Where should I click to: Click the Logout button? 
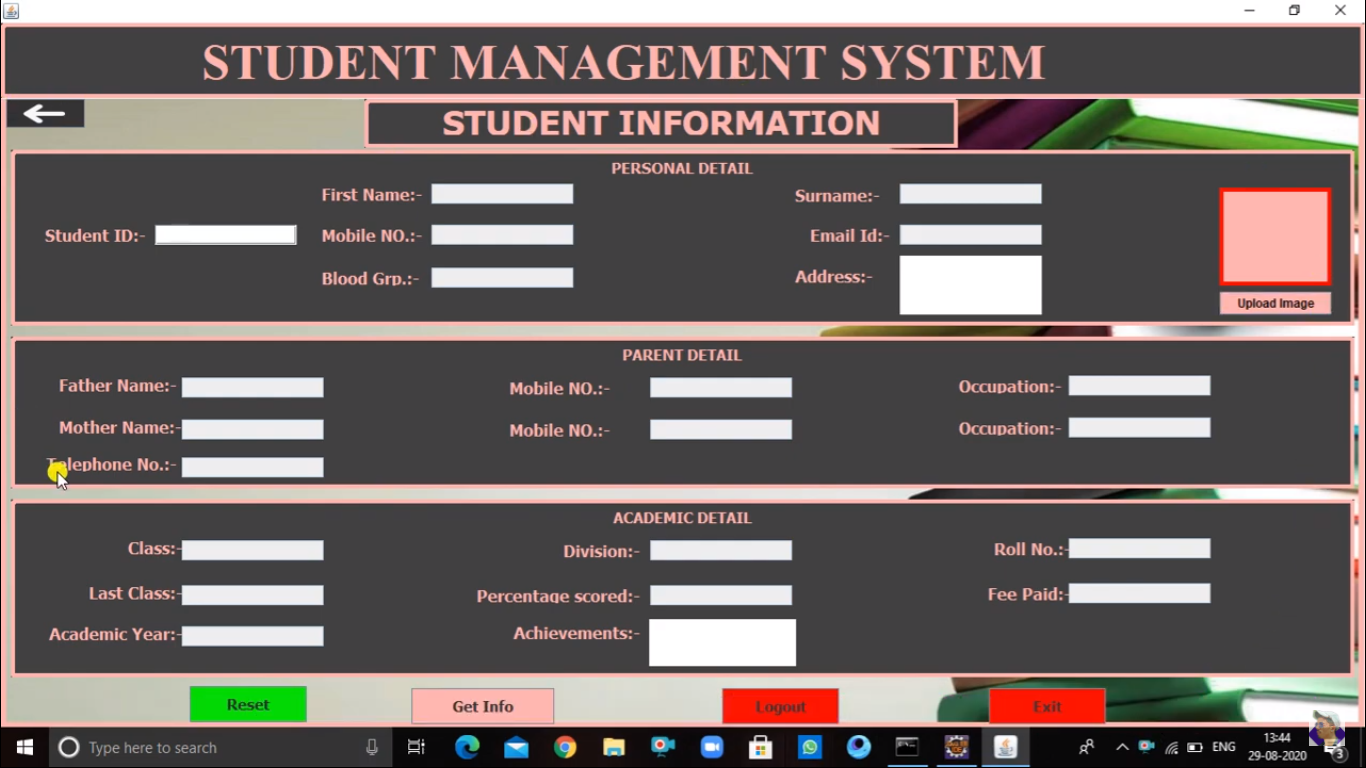(780, 706)
